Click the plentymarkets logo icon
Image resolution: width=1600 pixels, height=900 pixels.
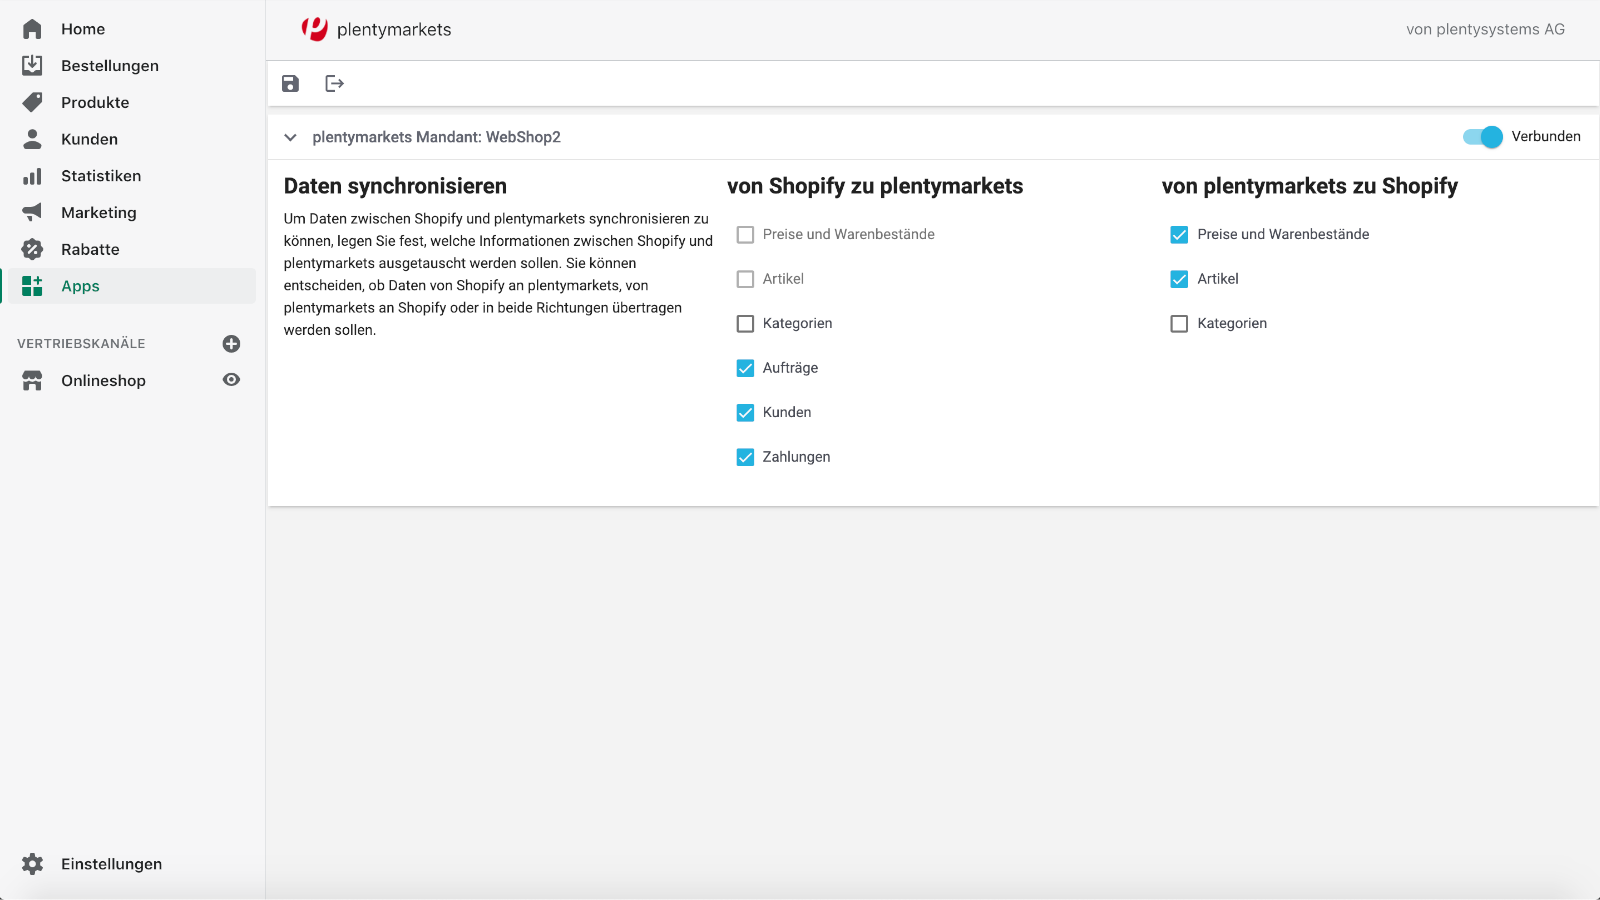[315, 29]
